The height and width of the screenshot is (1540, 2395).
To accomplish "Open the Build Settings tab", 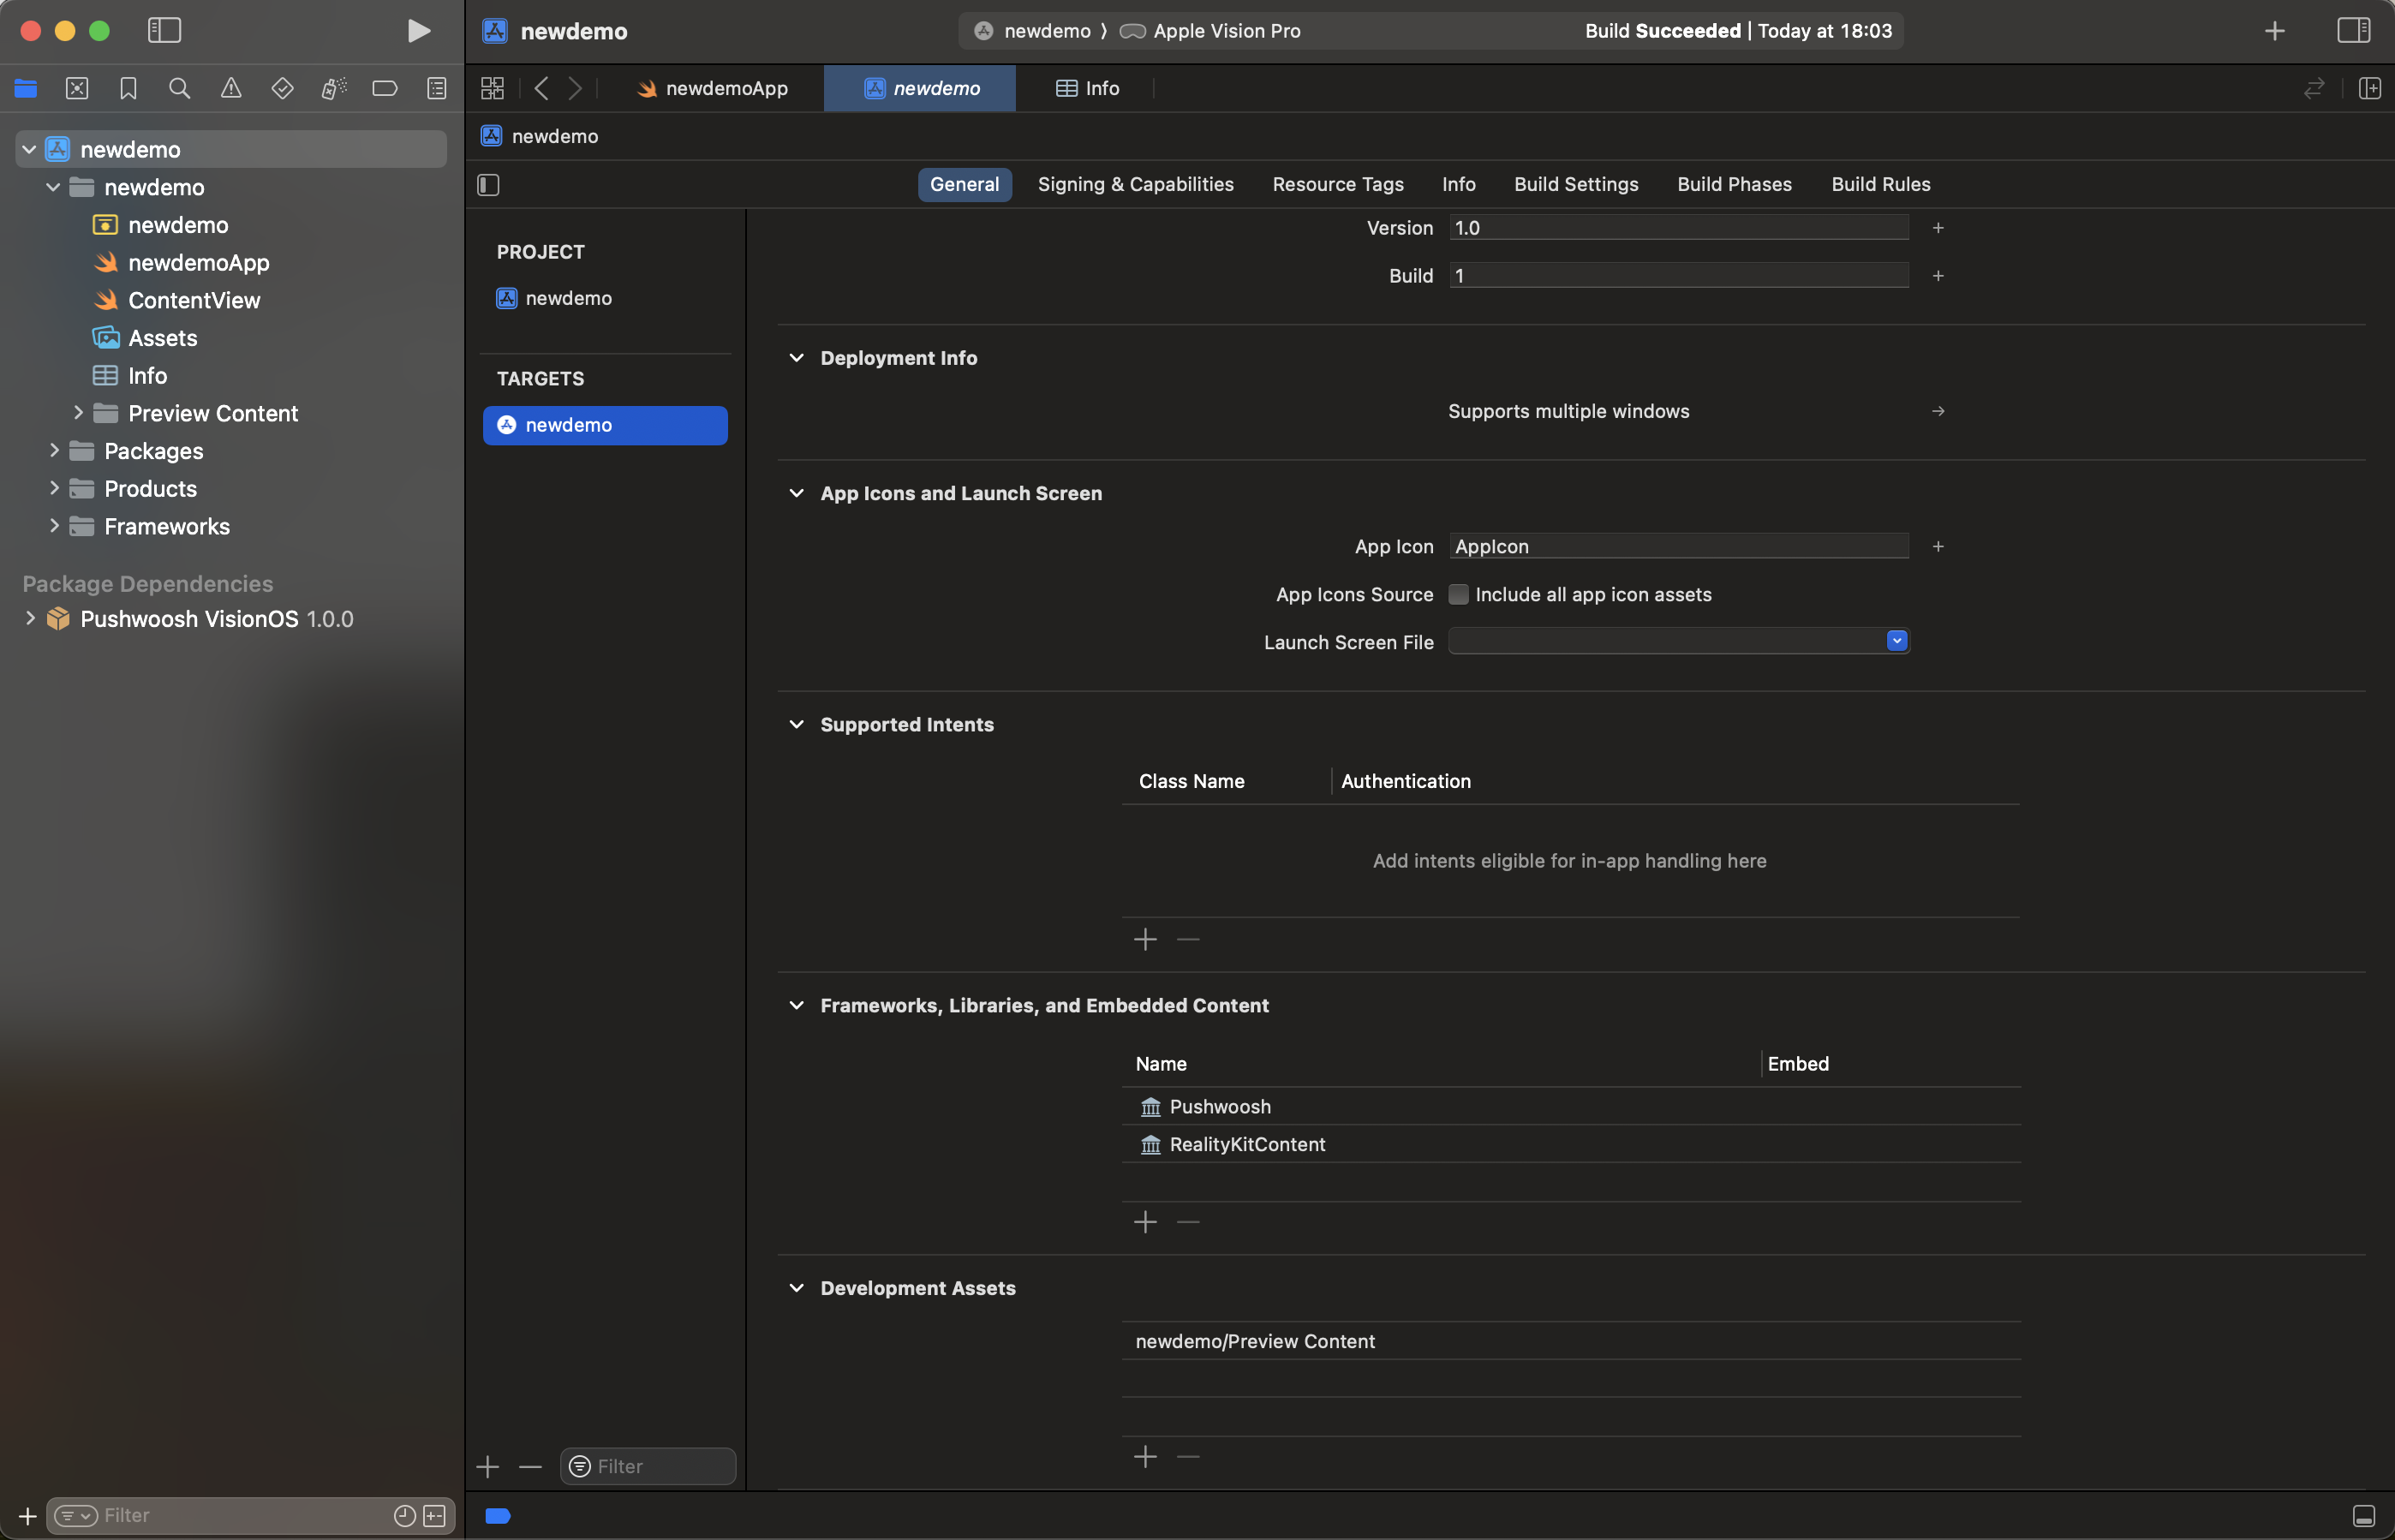I will pos(1575,184).
